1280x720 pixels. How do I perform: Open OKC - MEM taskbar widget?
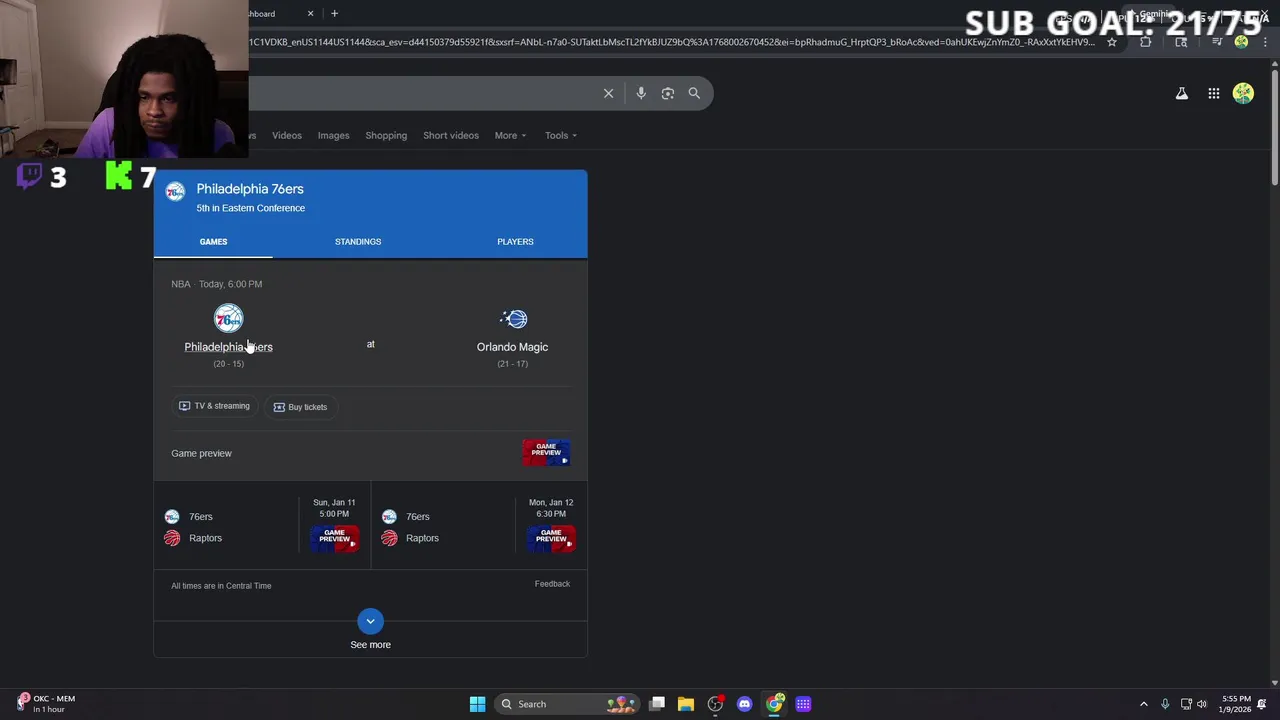pos(46,703)
